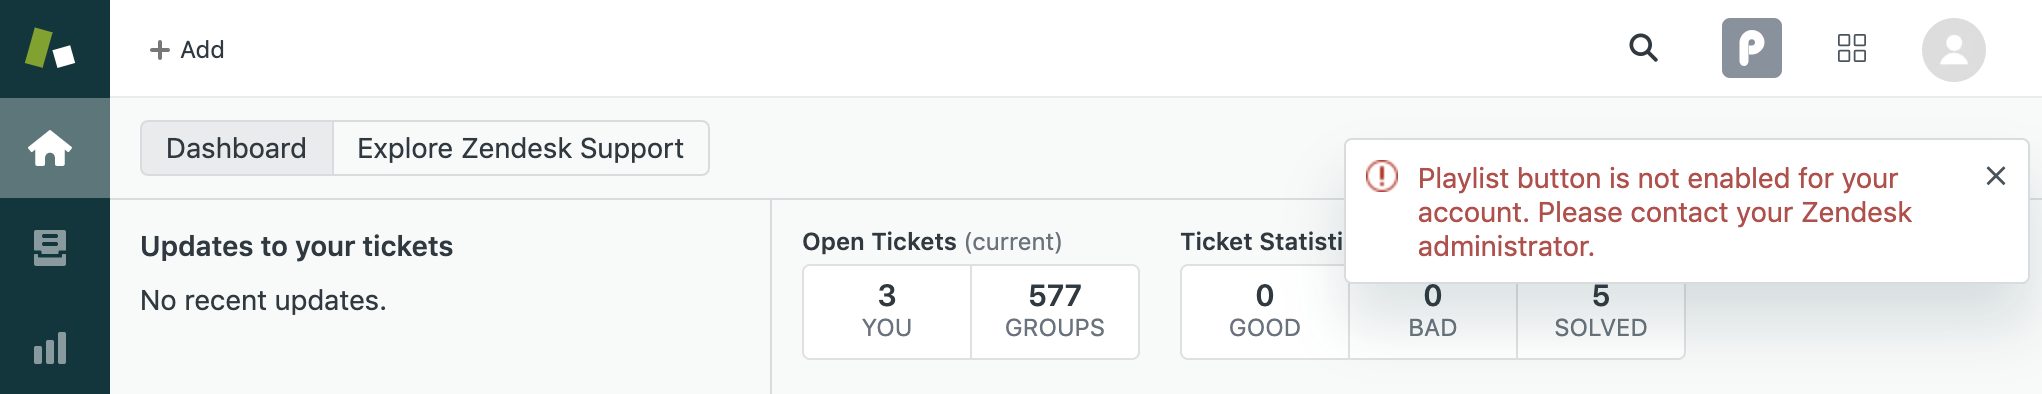Open the user profile avatar
Viewport: 2042px width, 394px height.
(x=1953, y=49)
